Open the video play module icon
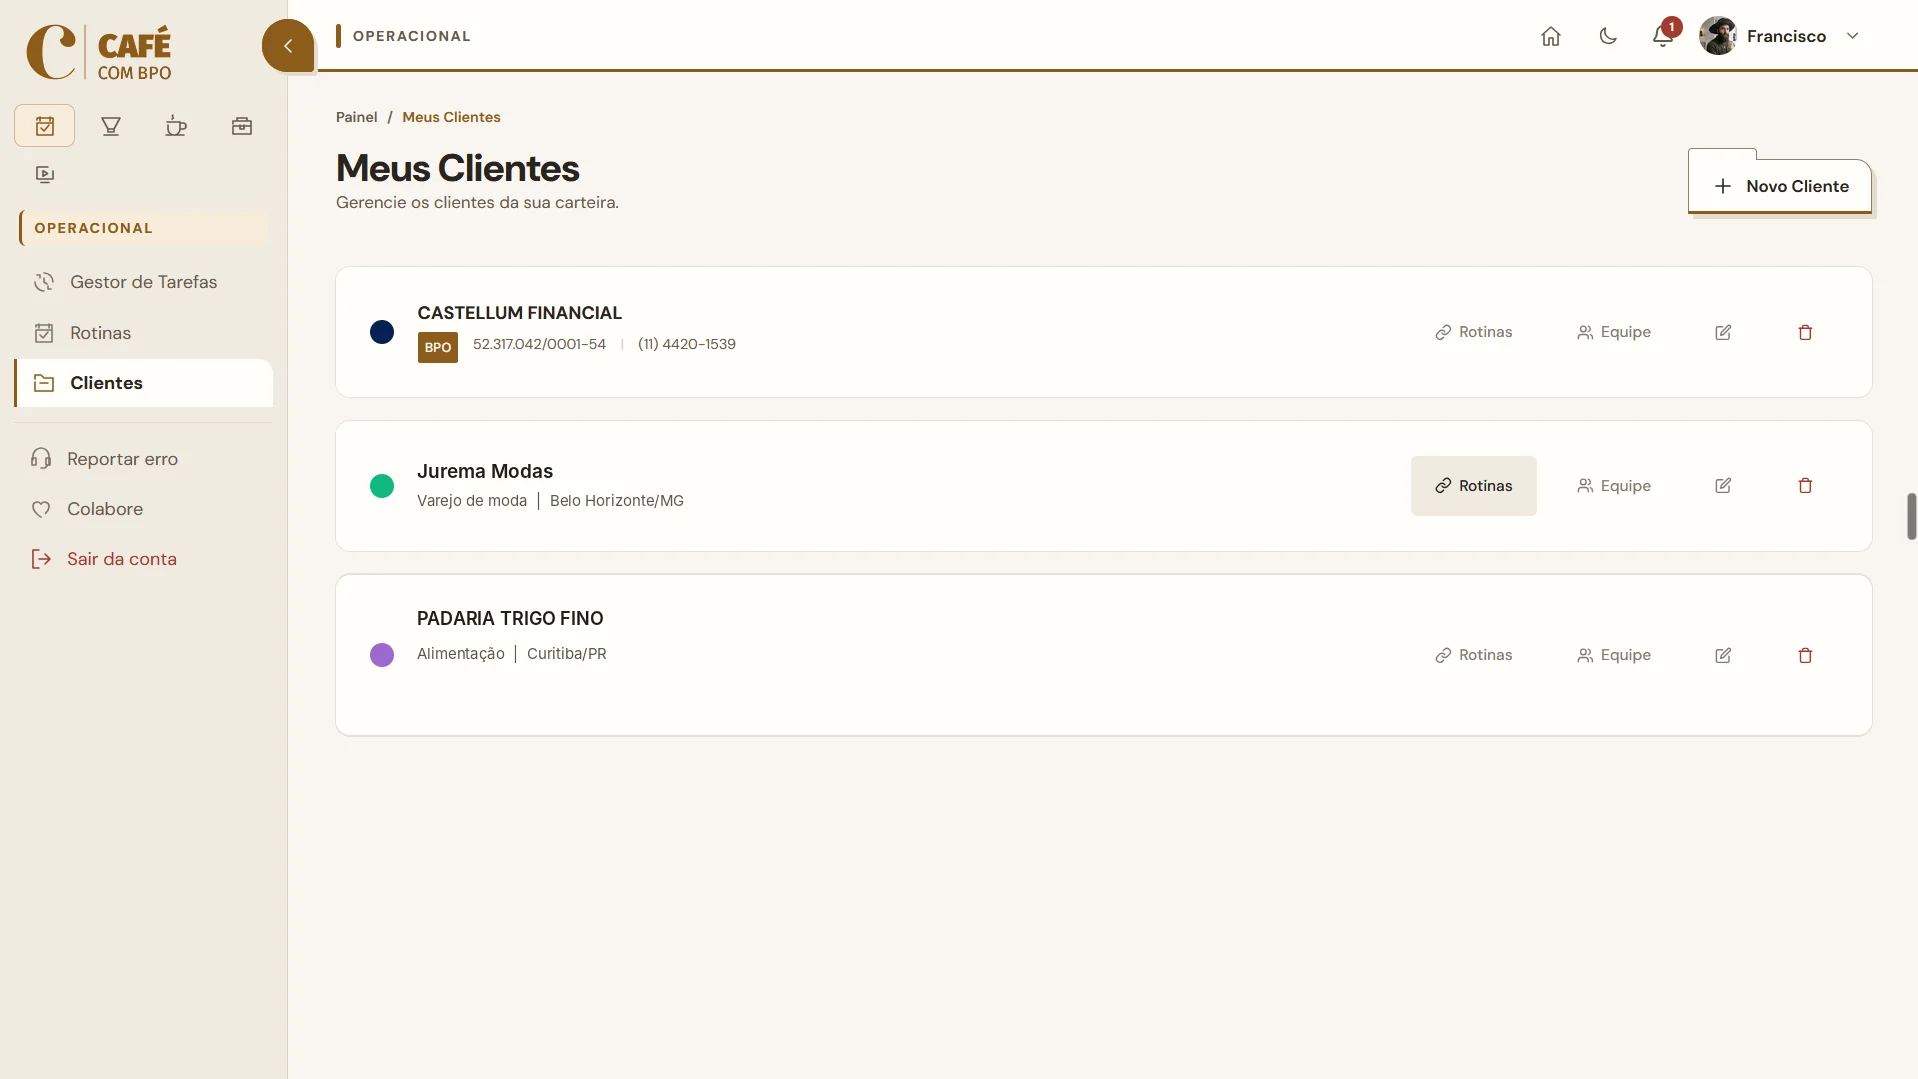1918x1079 pixels. click(x=45, y=174)
